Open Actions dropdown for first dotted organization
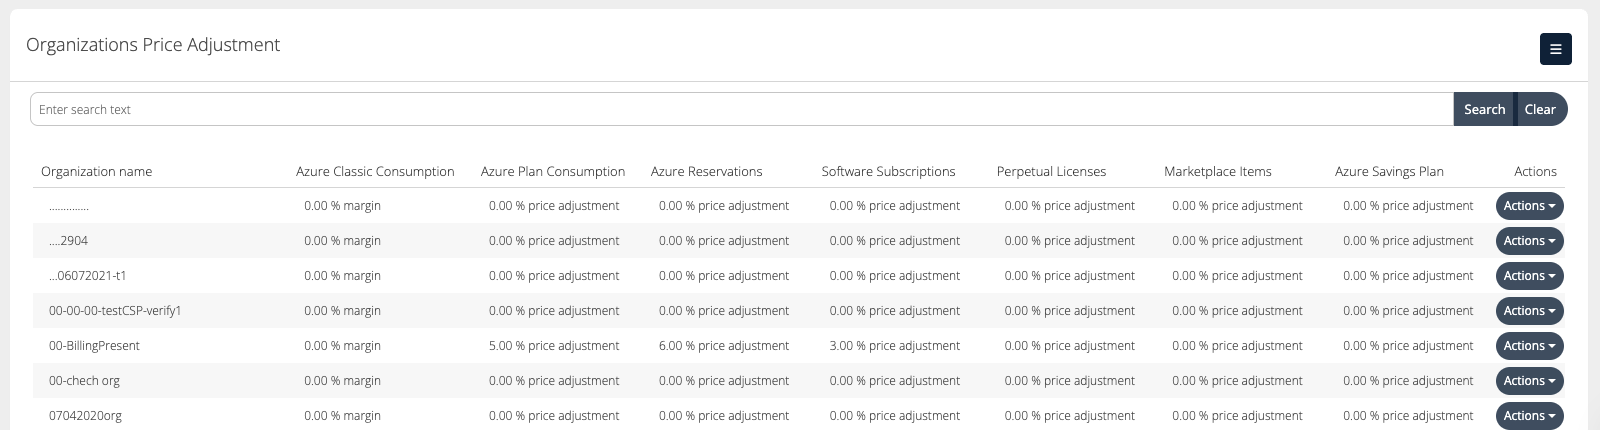The width and height of the screenshot is (1600, 430). click(1529, 206)
